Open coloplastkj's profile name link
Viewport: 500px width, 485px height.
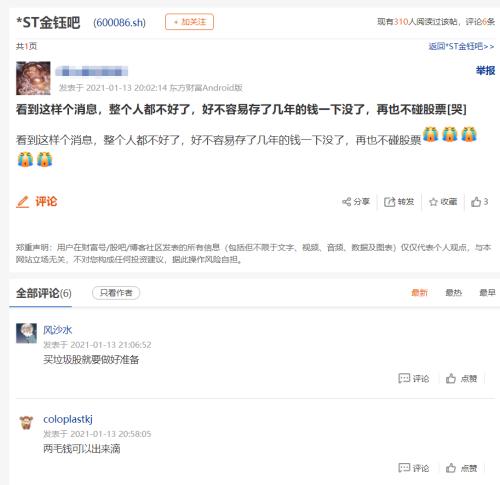(68, 419)
